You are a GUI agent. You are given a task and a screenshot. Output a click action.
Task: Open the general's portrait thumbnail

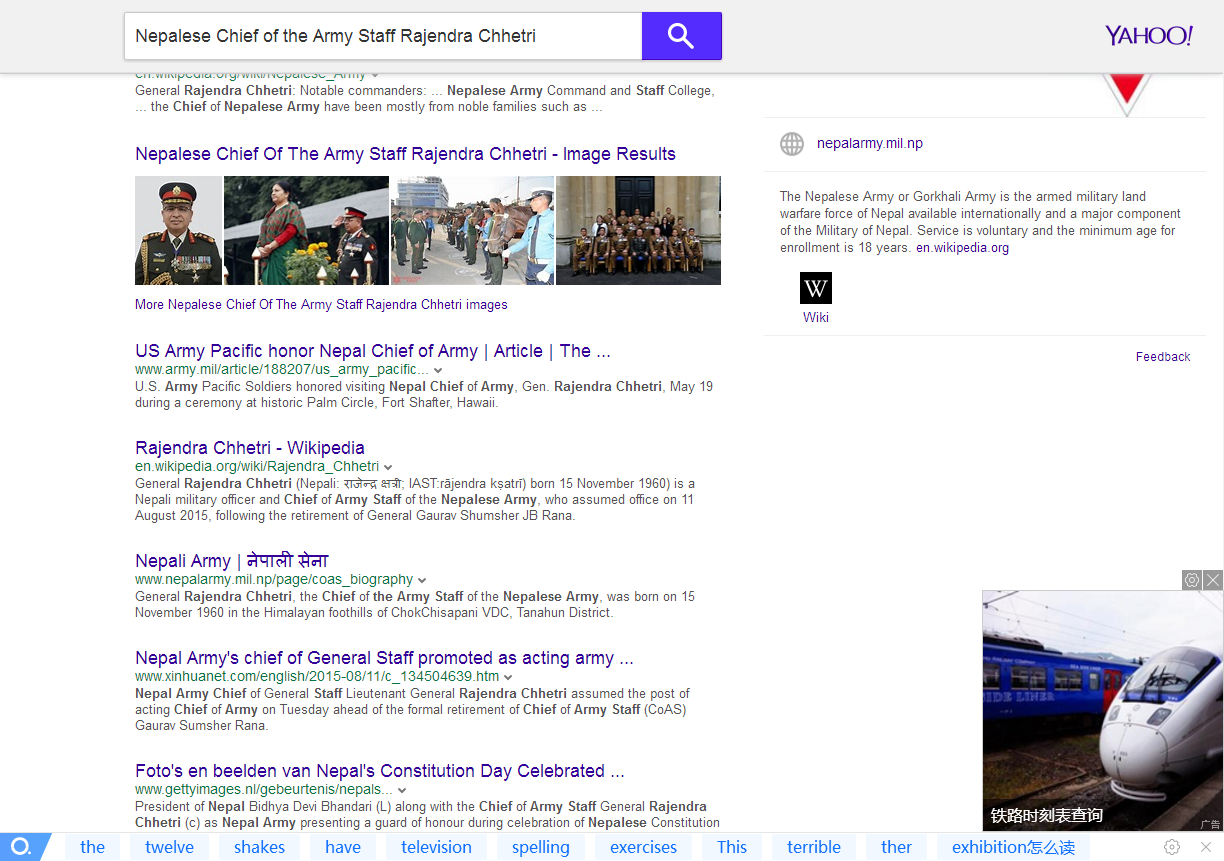click(178, 231)
